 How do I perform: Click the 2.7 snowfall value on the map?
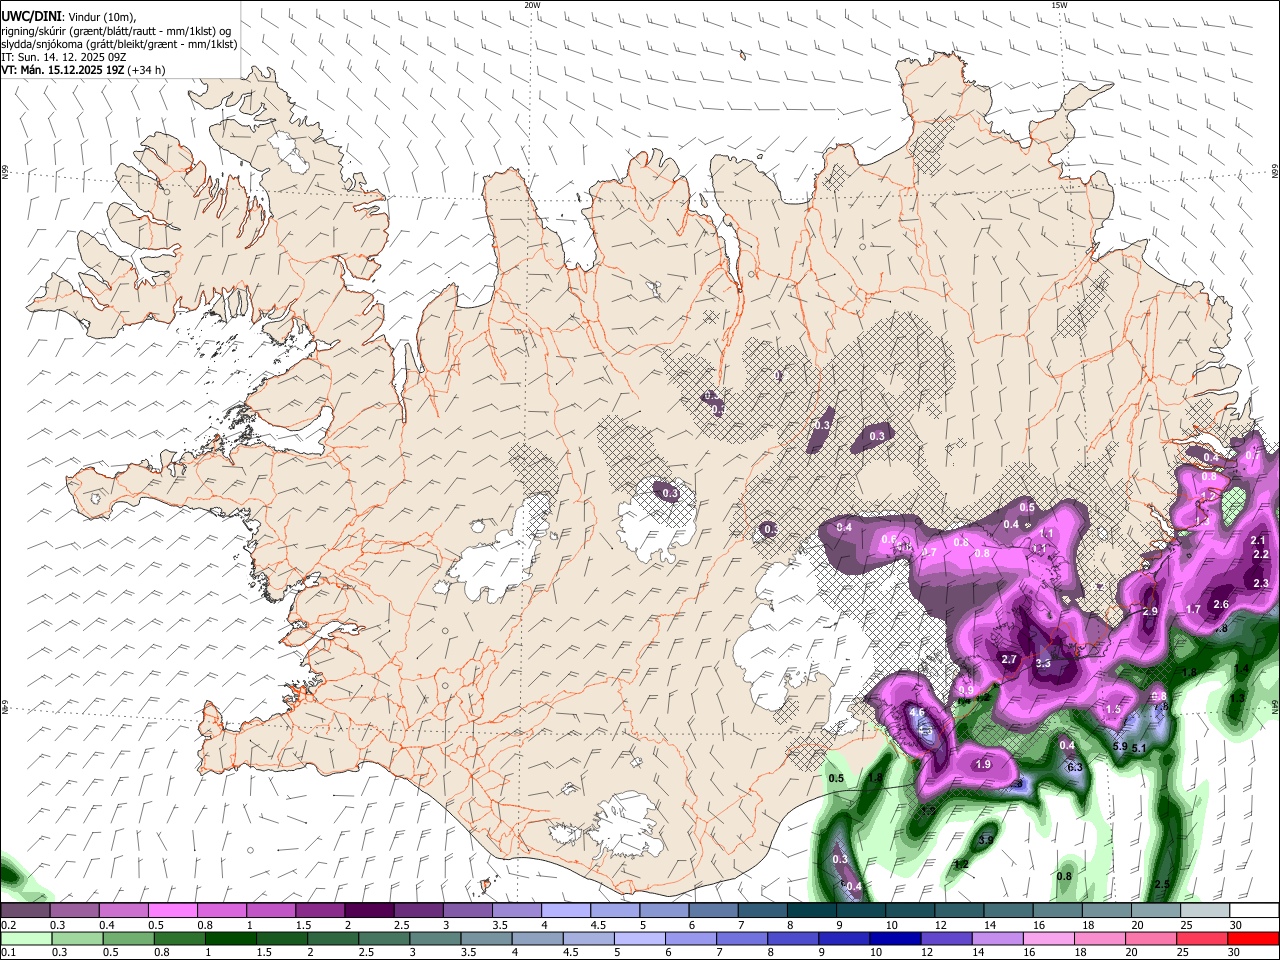click(x=1009, y=659)
